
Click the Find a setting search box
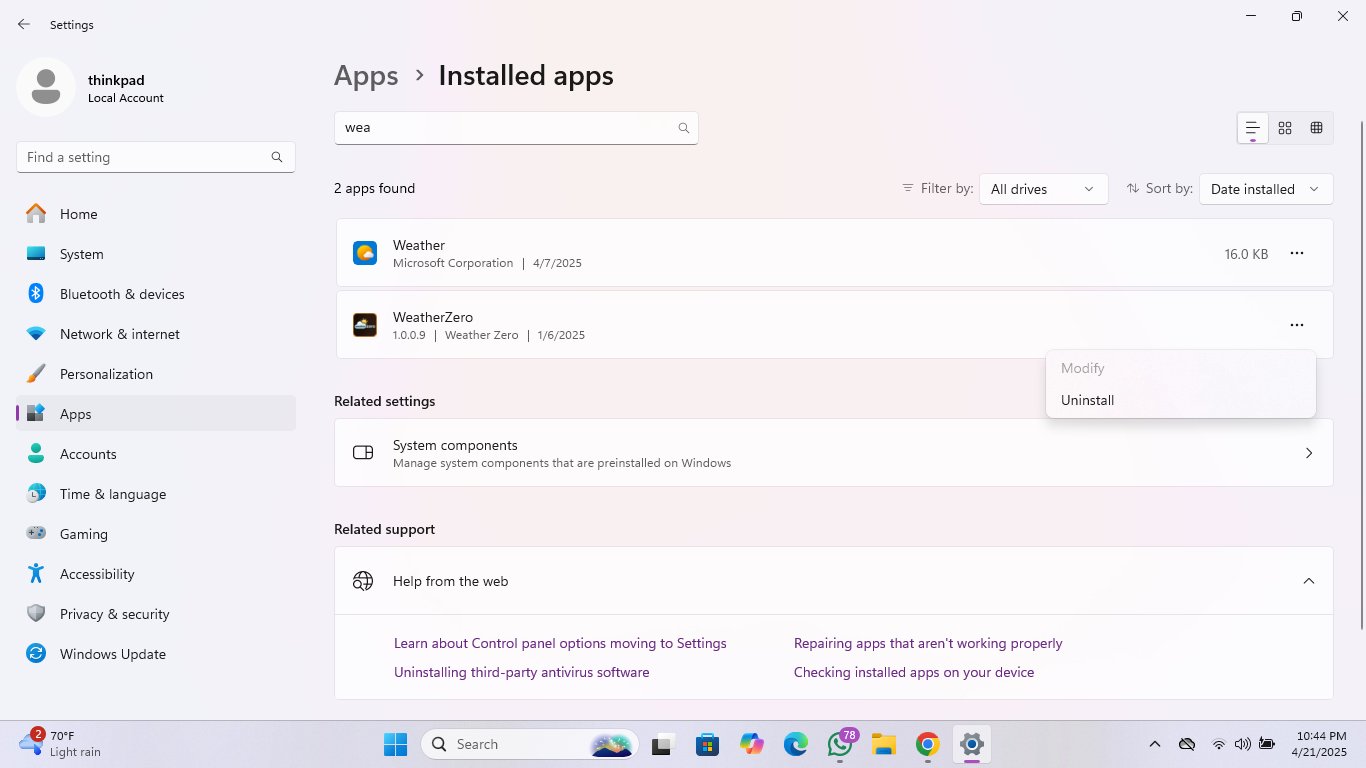tap(156, 157)
